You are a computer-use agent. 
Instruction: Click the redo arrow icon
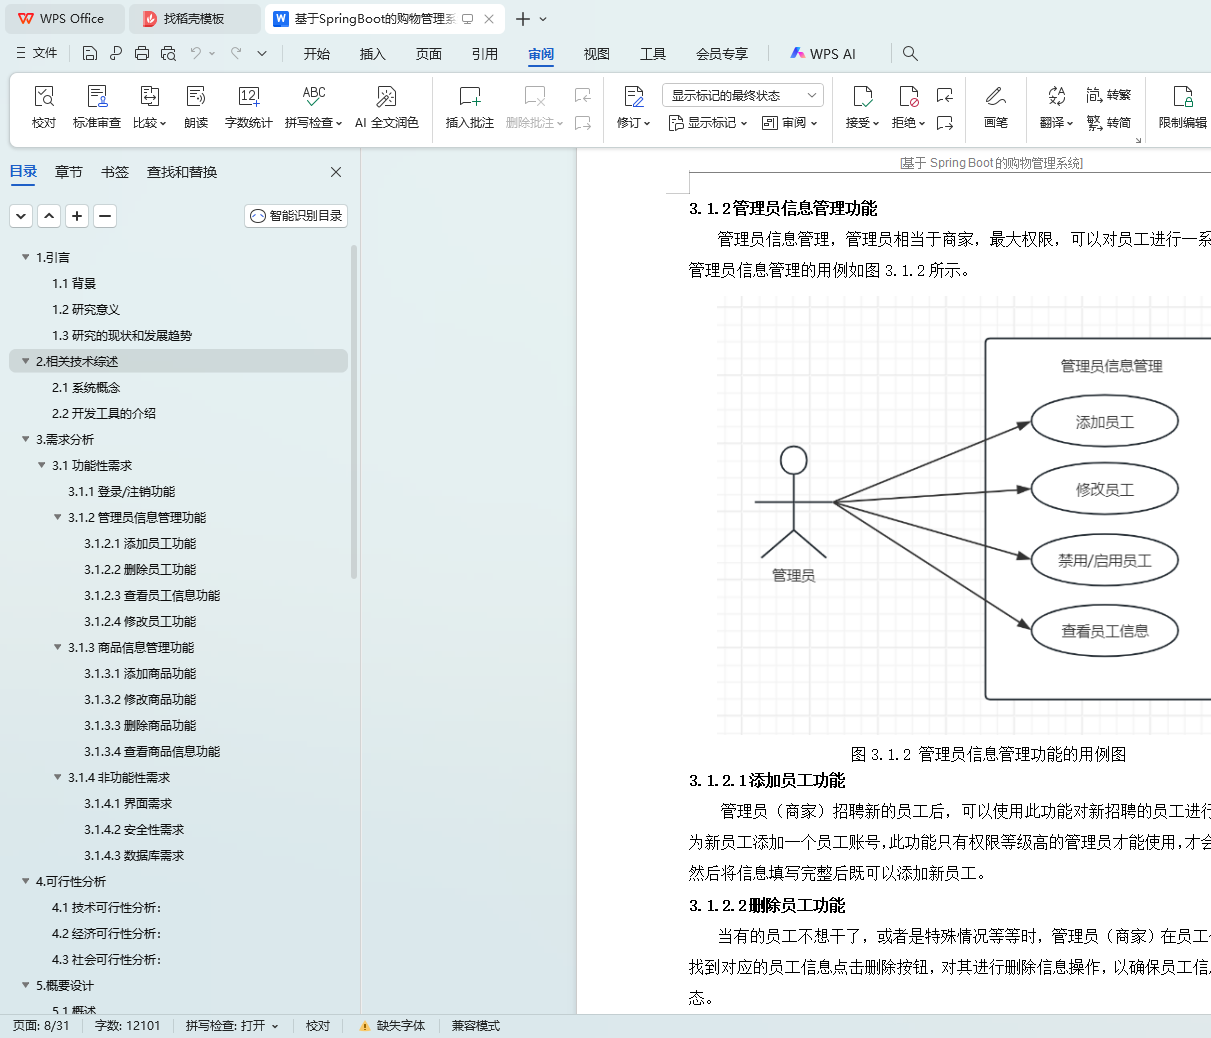click(x=236, y=53)
